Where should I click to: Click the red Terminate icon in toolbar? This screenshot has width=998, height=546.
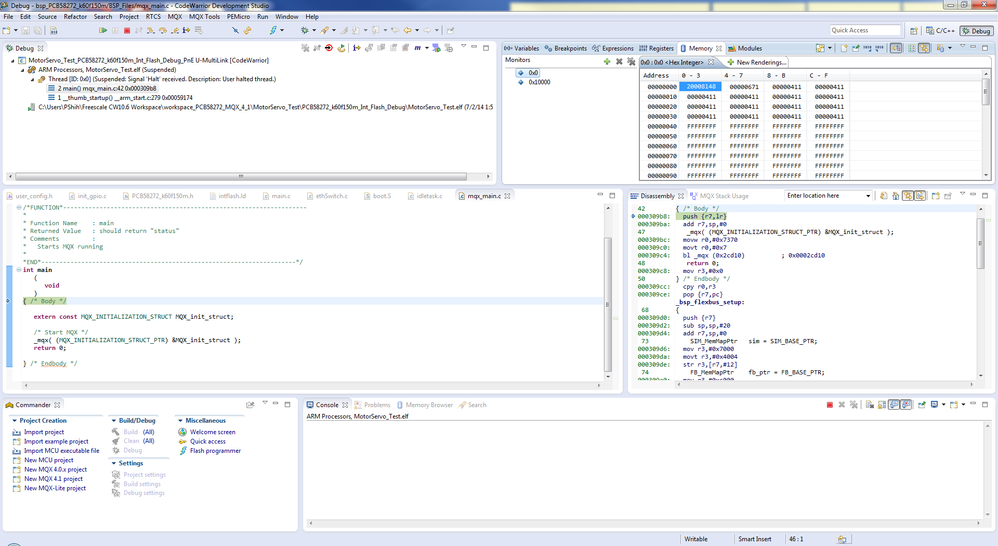pyautogui.click(x=126, y=30)
